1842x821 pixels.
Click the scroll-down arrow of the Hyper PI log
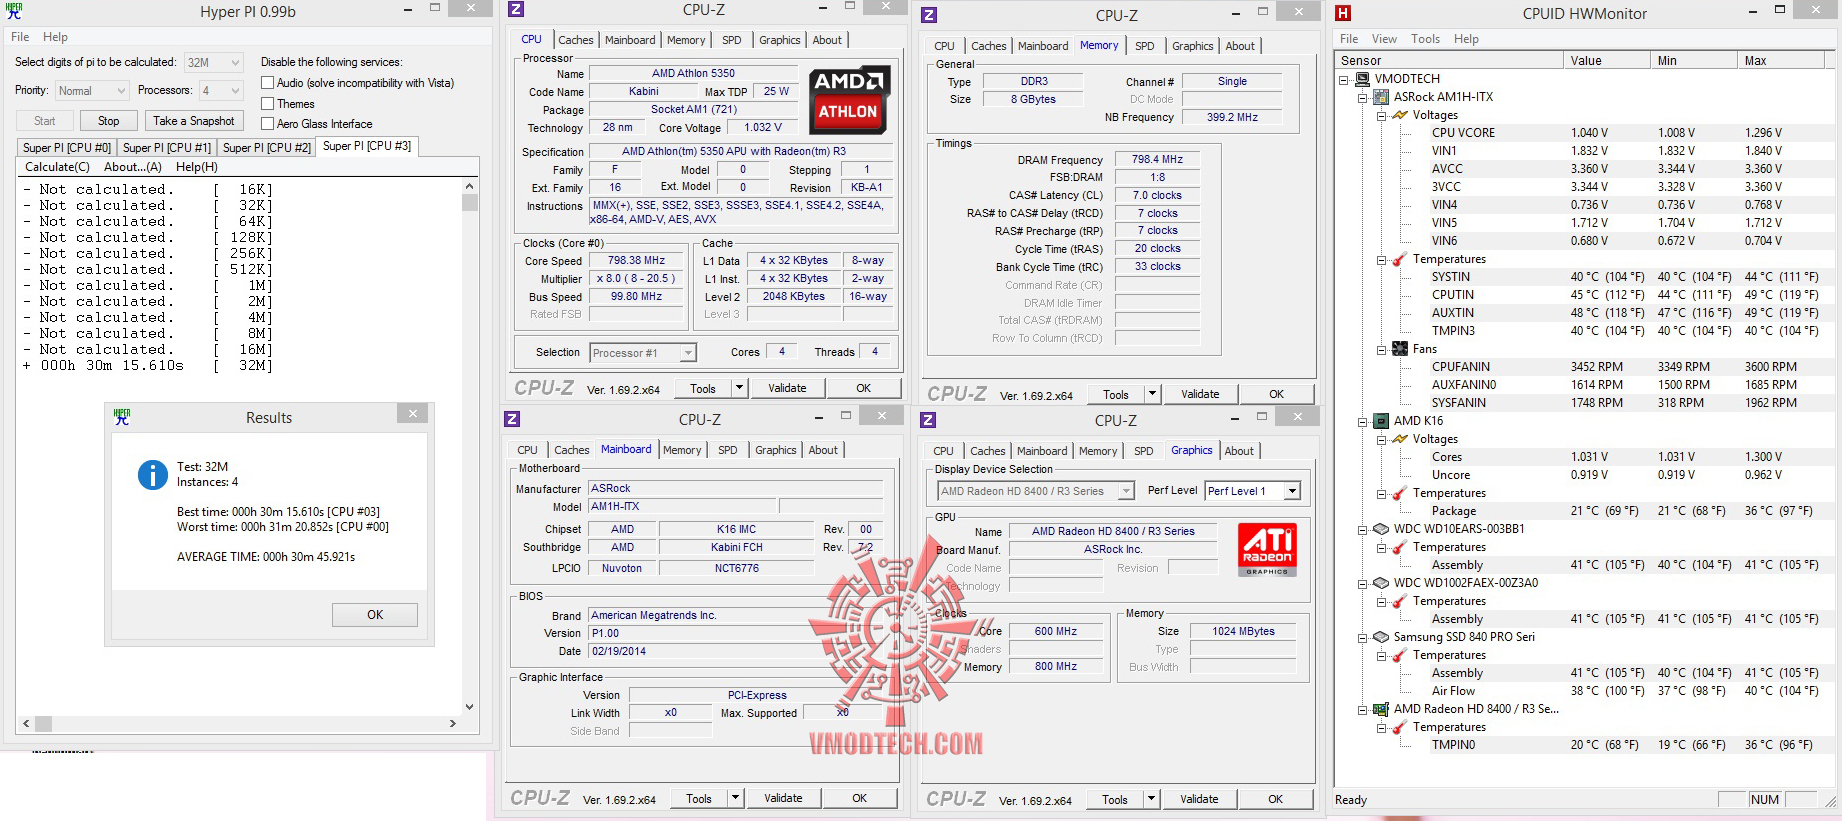pyautogui.click(x=470, y=707)
